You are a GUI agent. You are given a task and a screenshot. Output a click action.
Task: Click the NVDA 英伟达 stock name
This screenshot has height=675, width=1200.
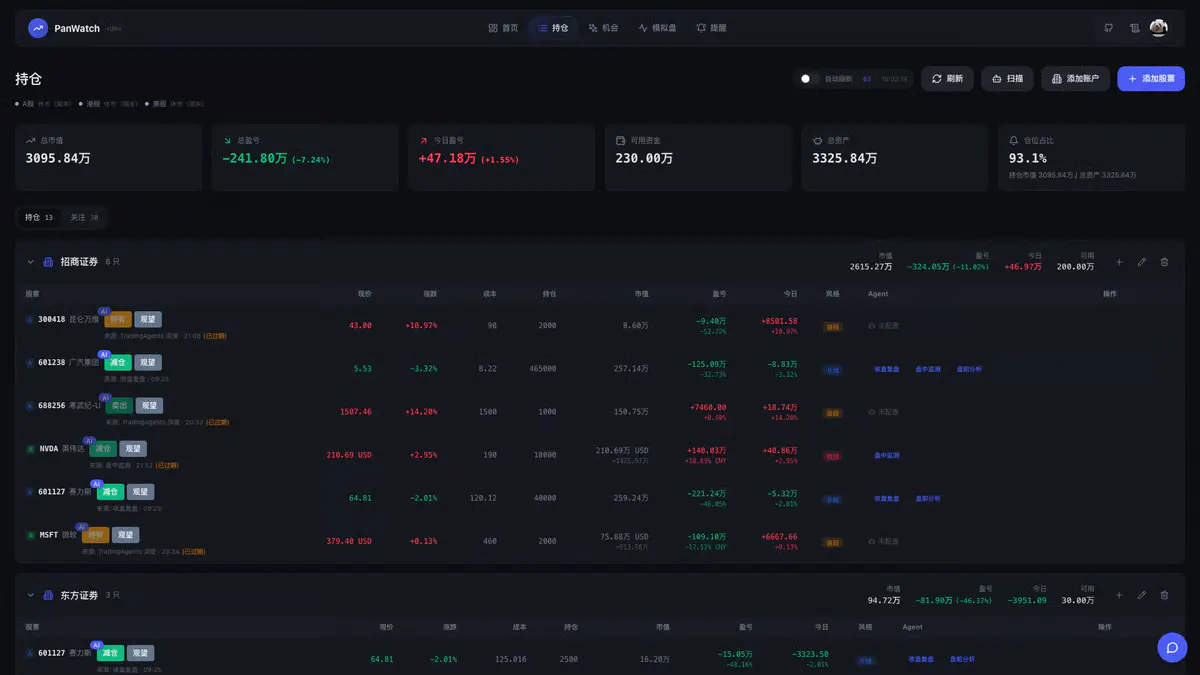(61, 449)
